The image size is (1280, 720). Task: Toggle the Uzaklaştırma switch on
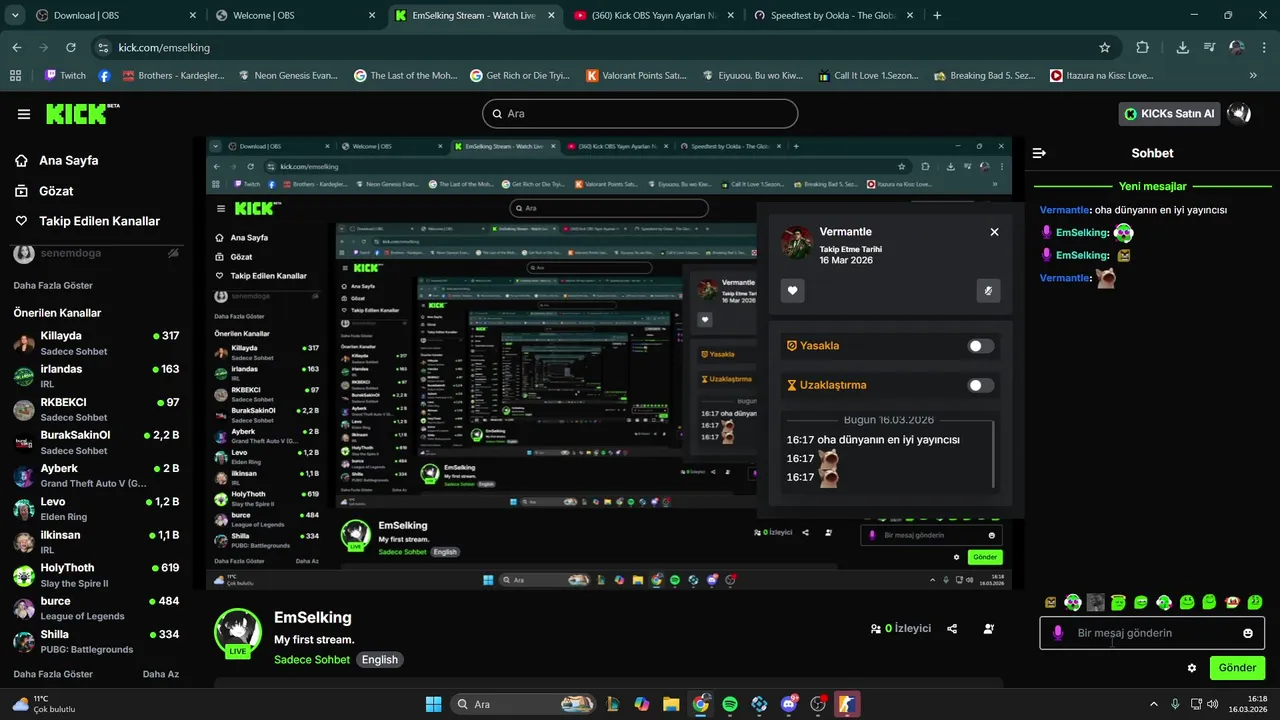pyautogui.click(x=981, y=385)
